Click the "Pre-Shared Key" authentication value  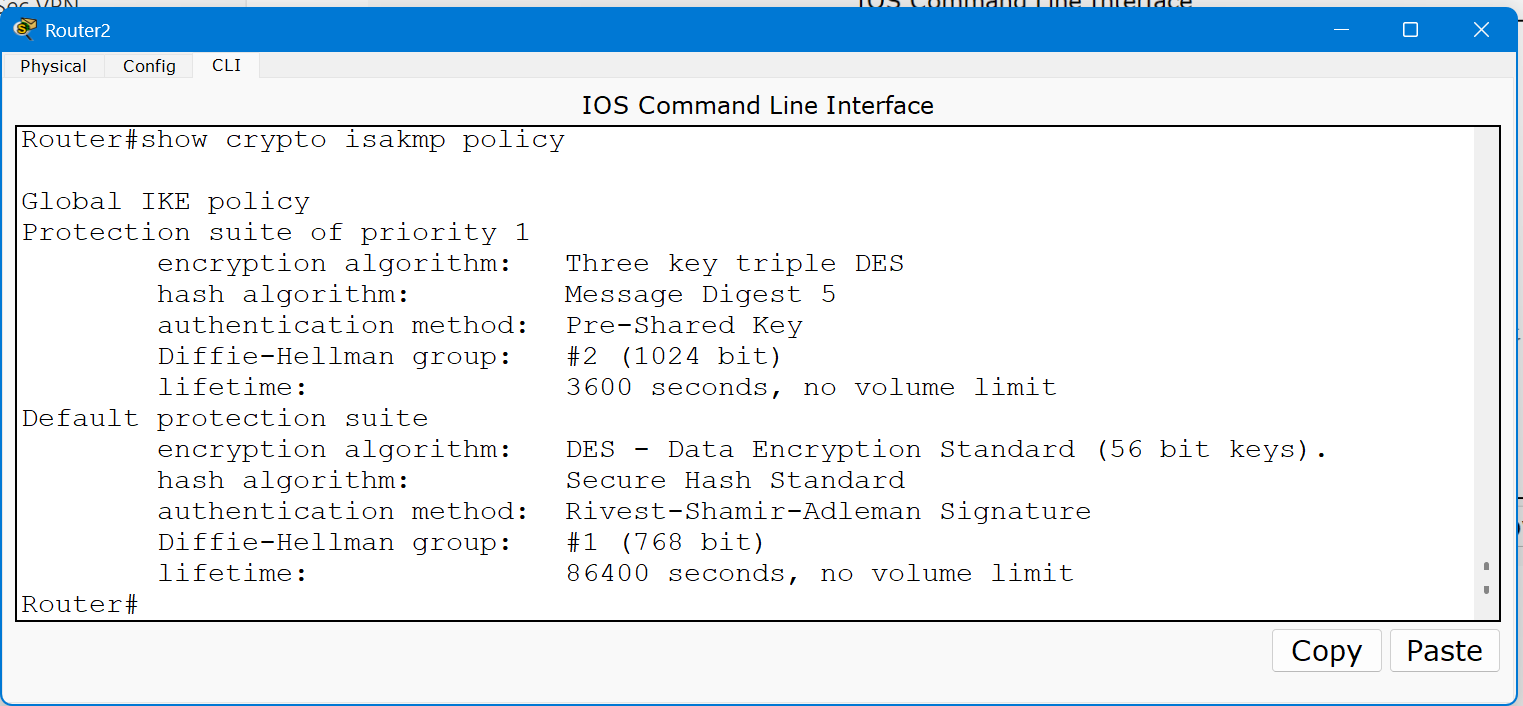tap(684, 326)
